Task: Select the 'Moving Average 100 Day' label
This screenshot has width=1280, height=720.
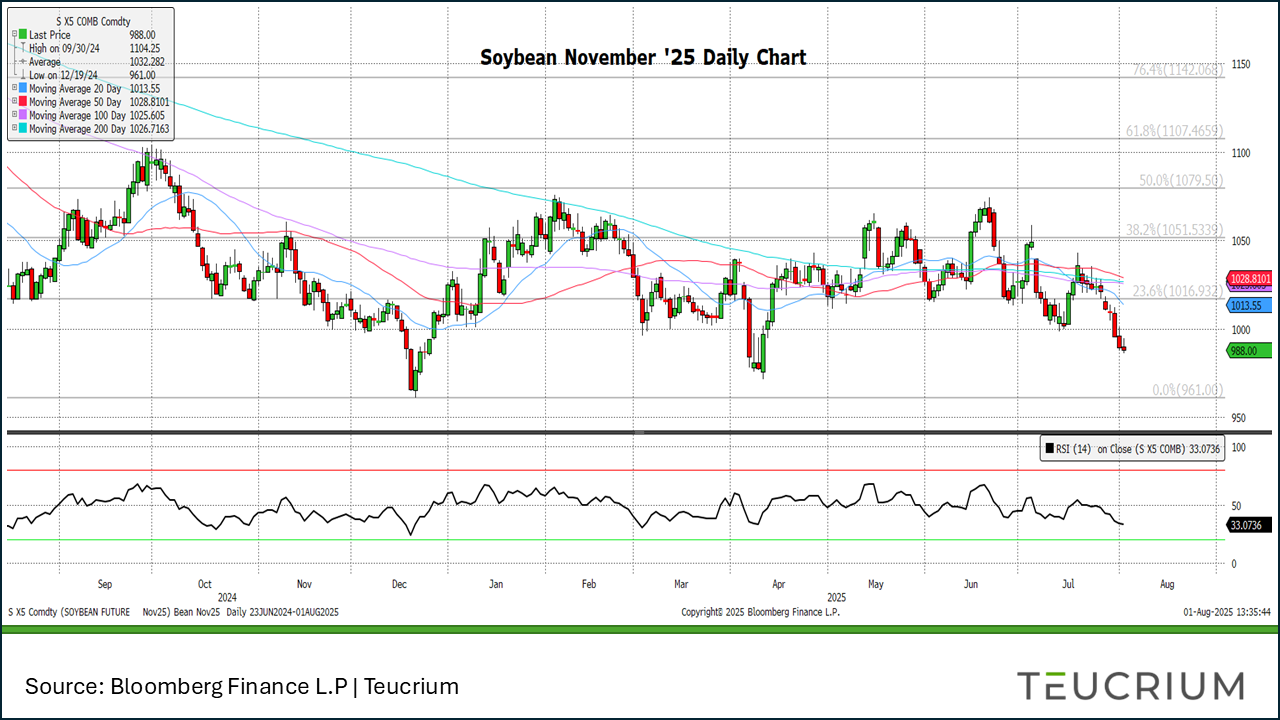Action: point(77,115)
